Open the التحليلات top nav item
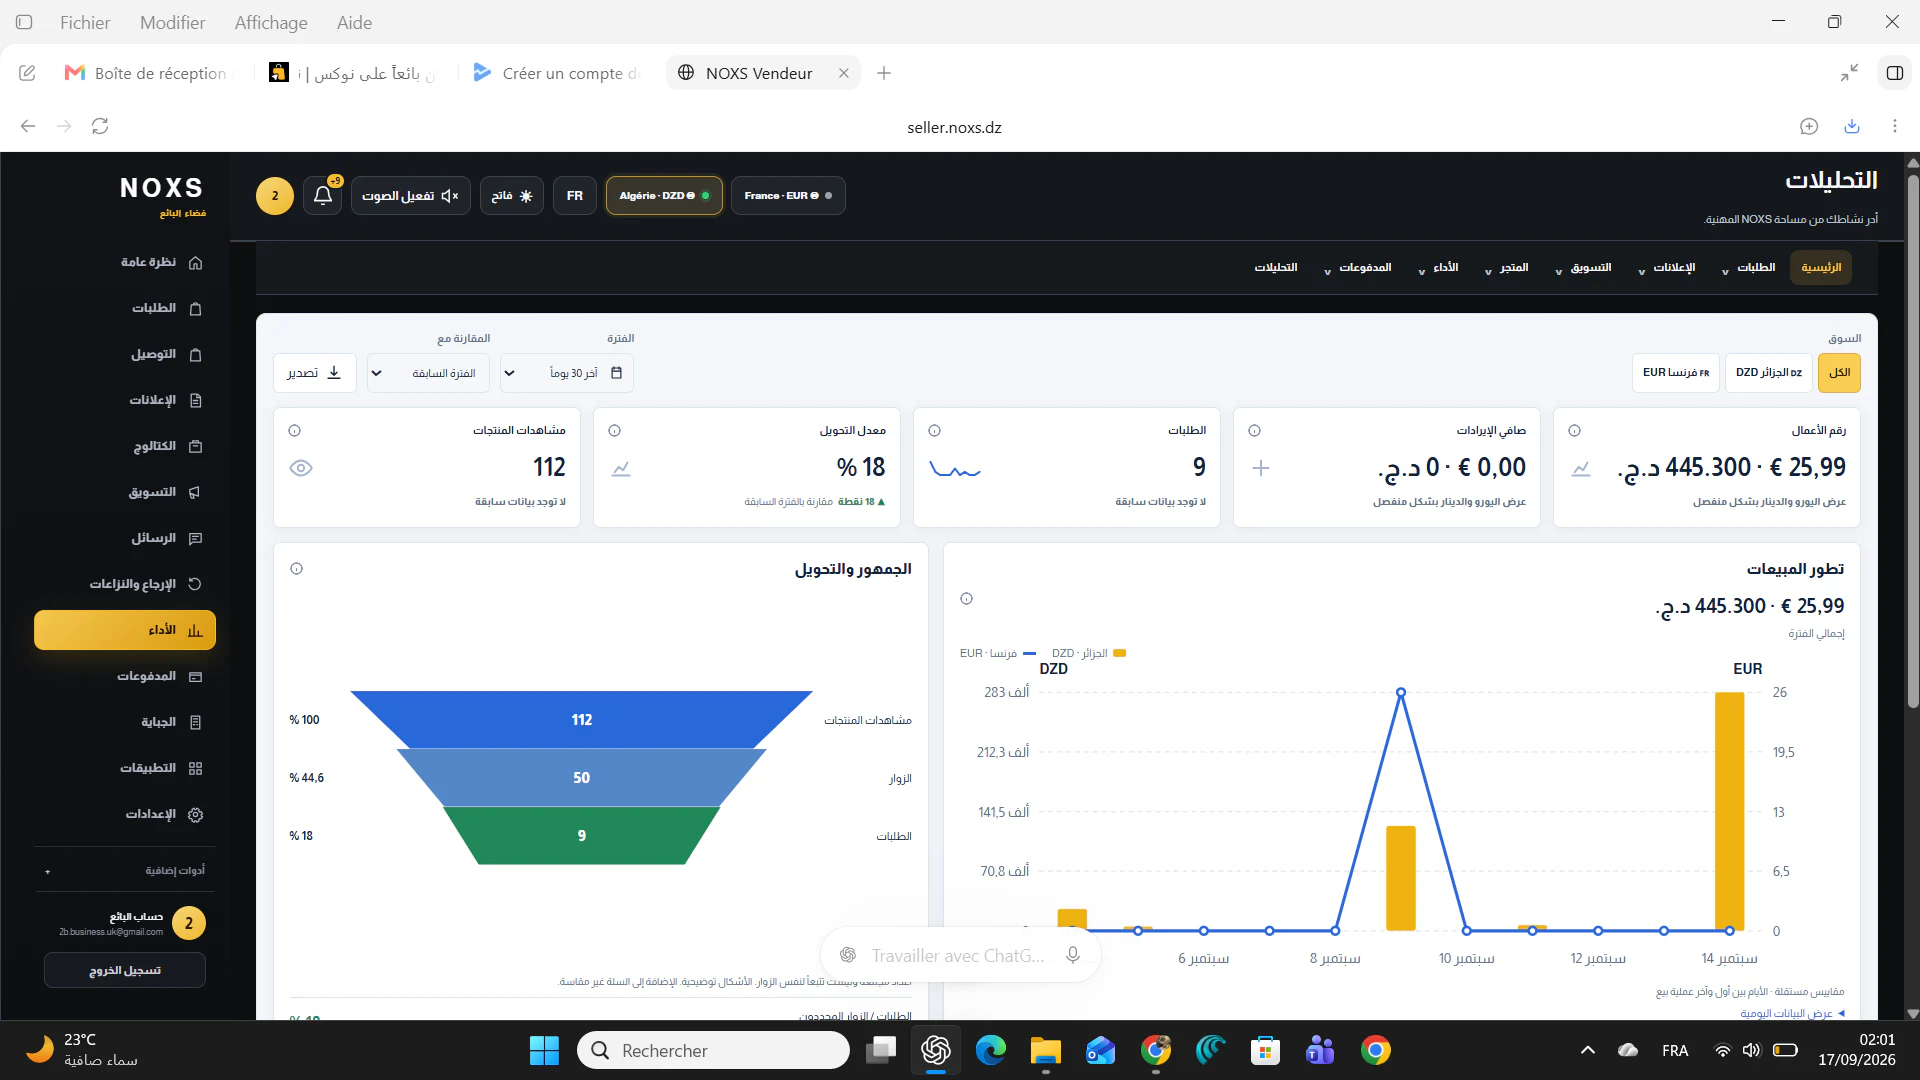The height and width of the screenshot is (1080, 1920). pos(1276,268)
